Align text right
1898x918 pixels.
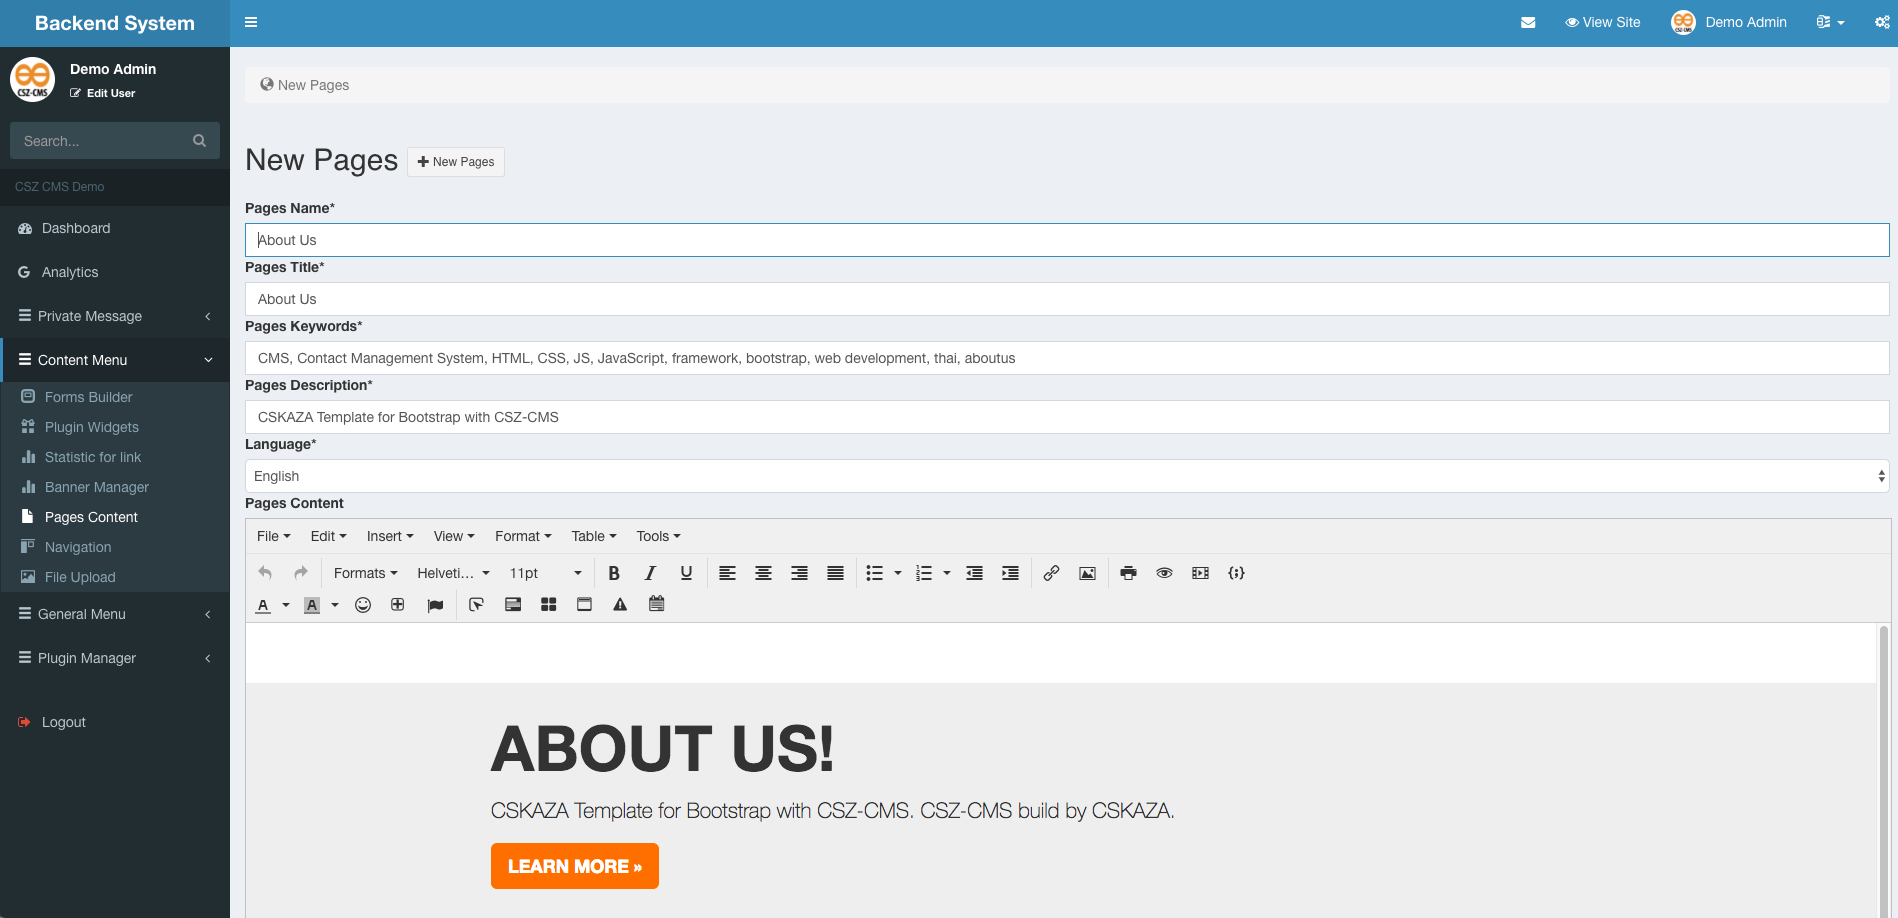pos(799,573)
